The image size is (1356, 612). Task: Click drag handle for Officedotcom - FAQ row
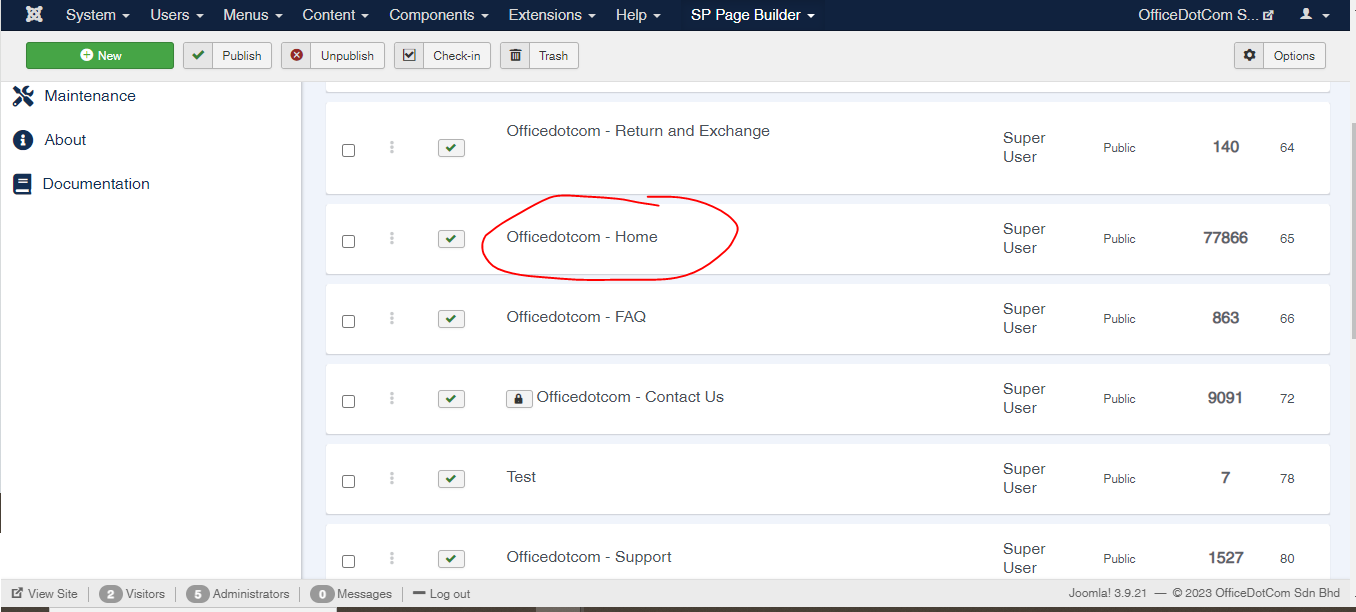coord(392,318)
